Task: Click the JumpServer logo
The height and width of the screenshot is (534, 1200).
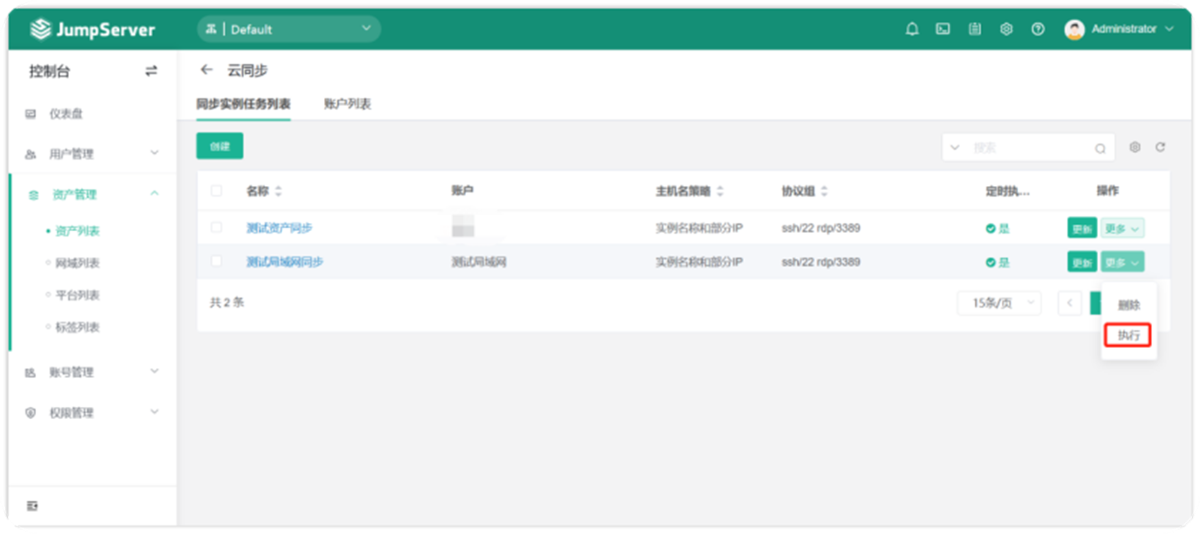Action: 93,30
